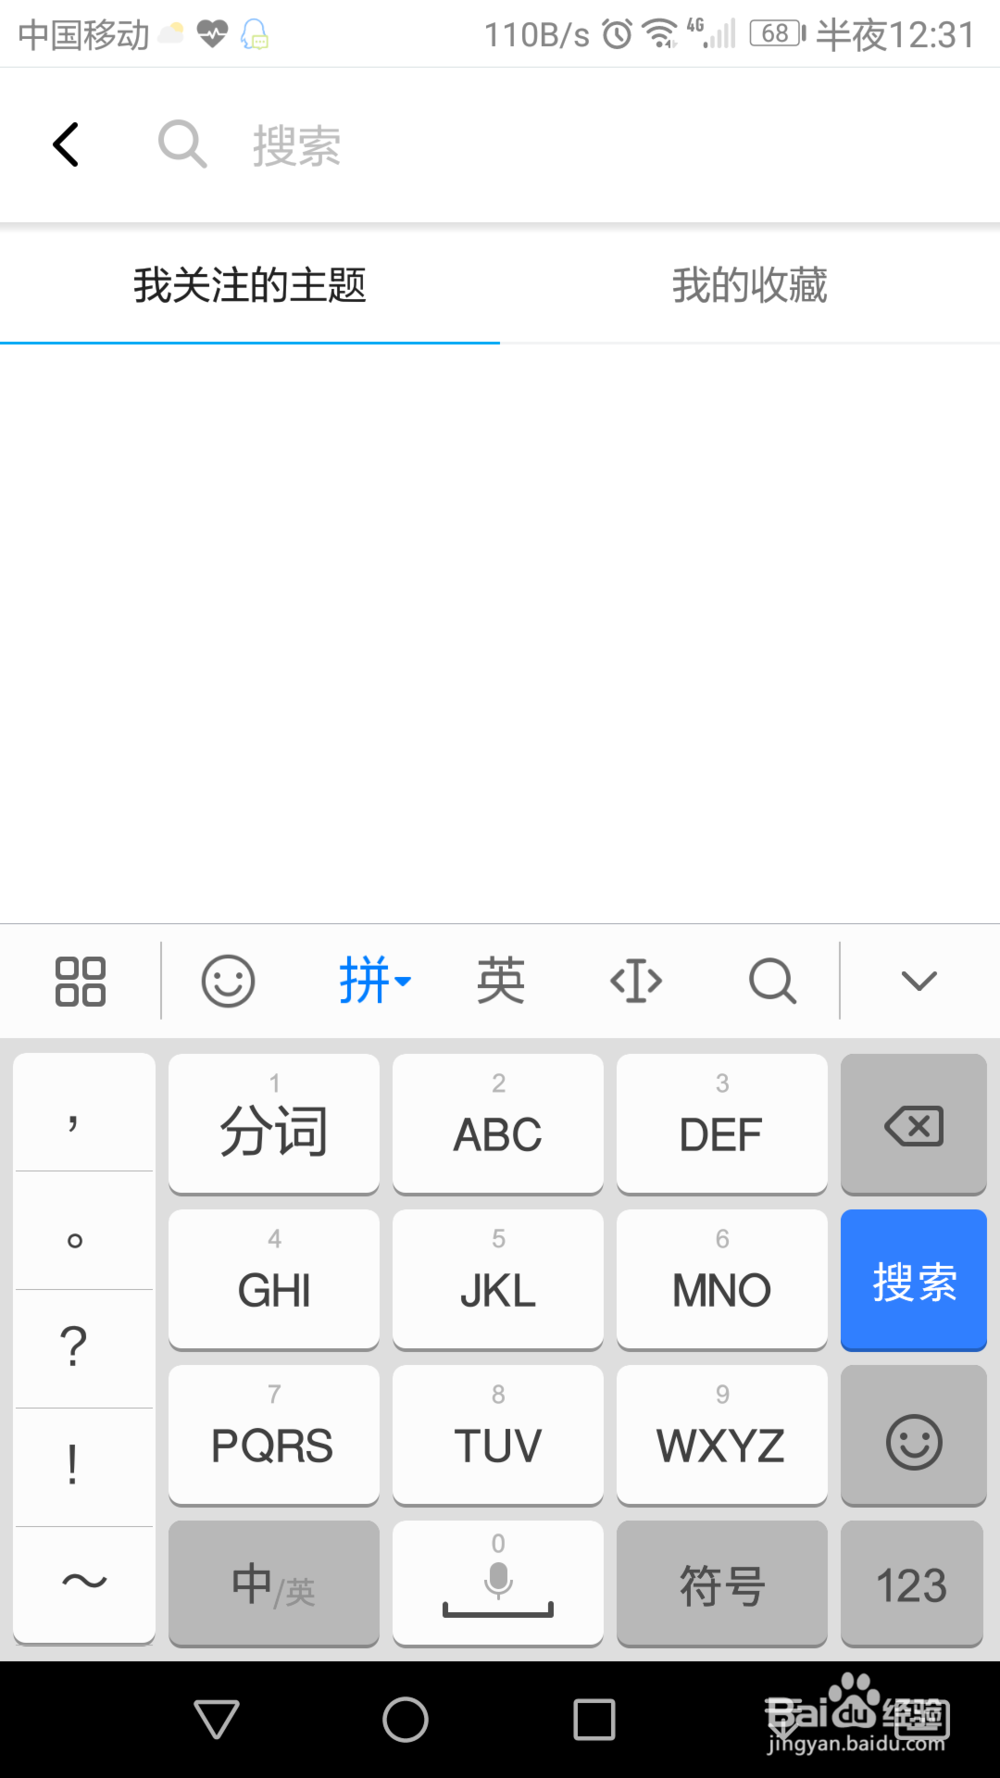Collapse keyboard with down chevron
The height and width of the screenshot is (1778, 1000).
tap(919, 981)
